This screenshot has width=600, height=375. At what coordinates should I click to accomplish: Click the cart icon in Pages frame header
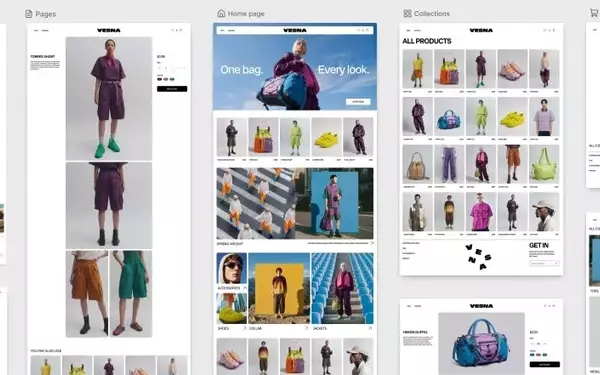click(181, 30)
